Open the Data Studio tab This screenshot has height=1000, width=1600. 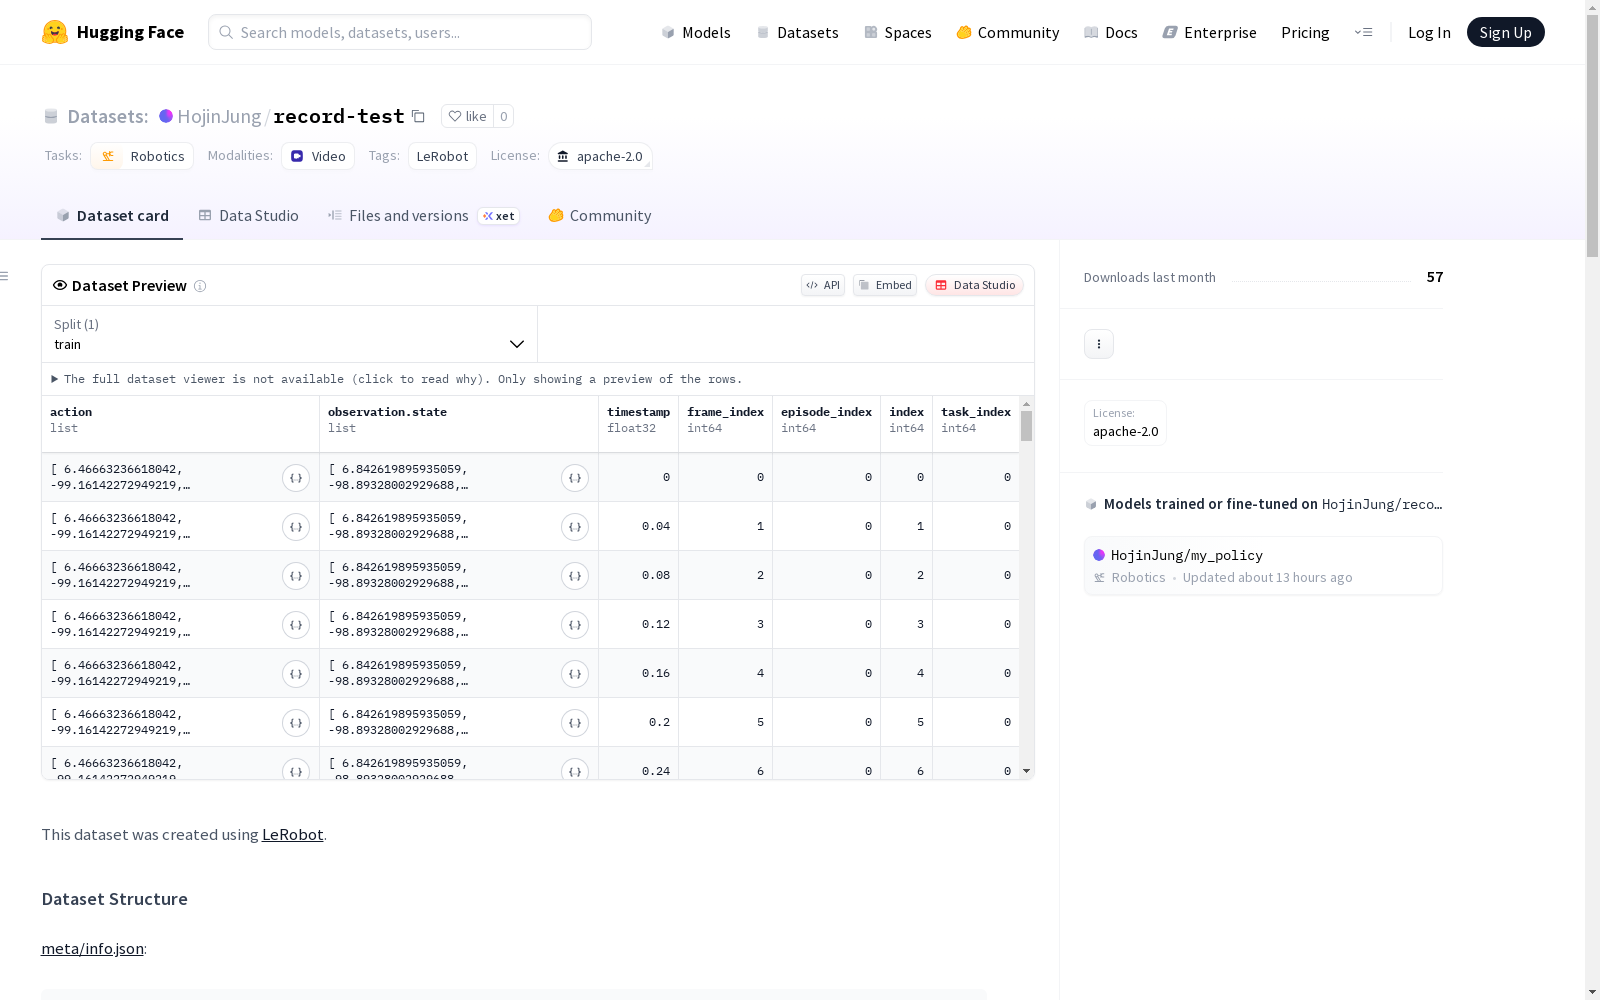[249, 216]
